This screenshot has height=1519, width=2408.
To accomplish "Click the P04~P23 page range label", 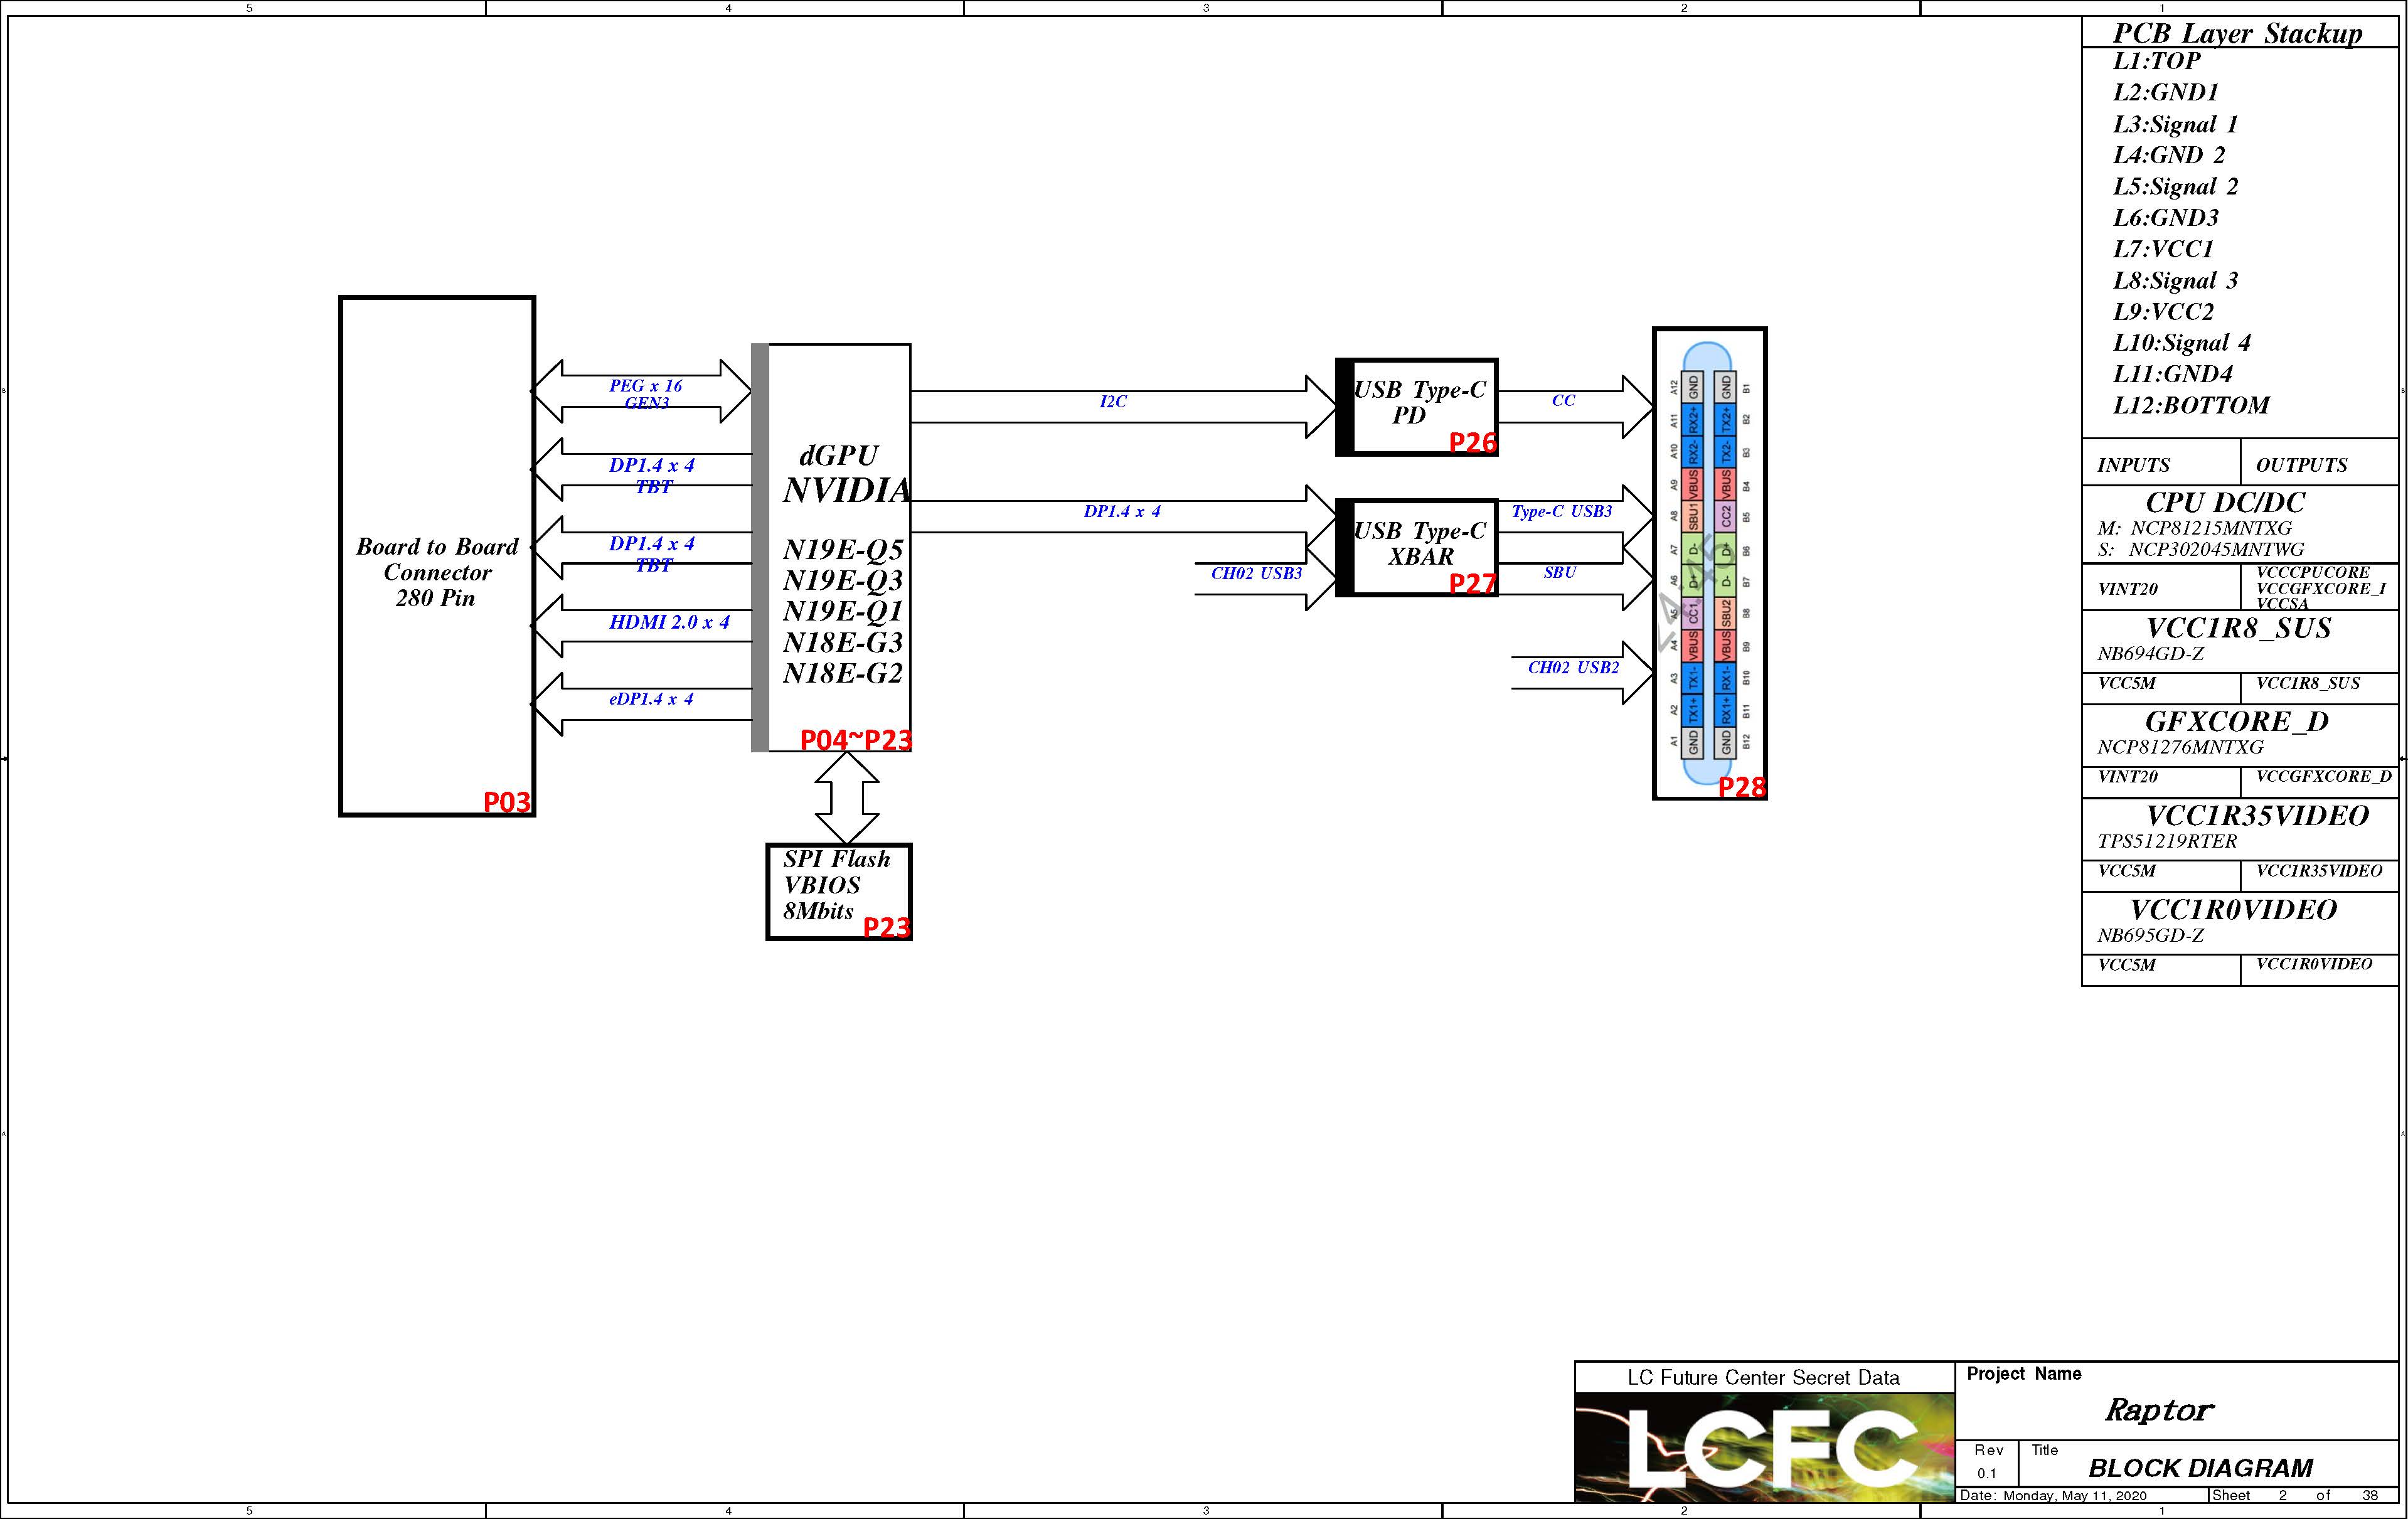I will point(855,740).
